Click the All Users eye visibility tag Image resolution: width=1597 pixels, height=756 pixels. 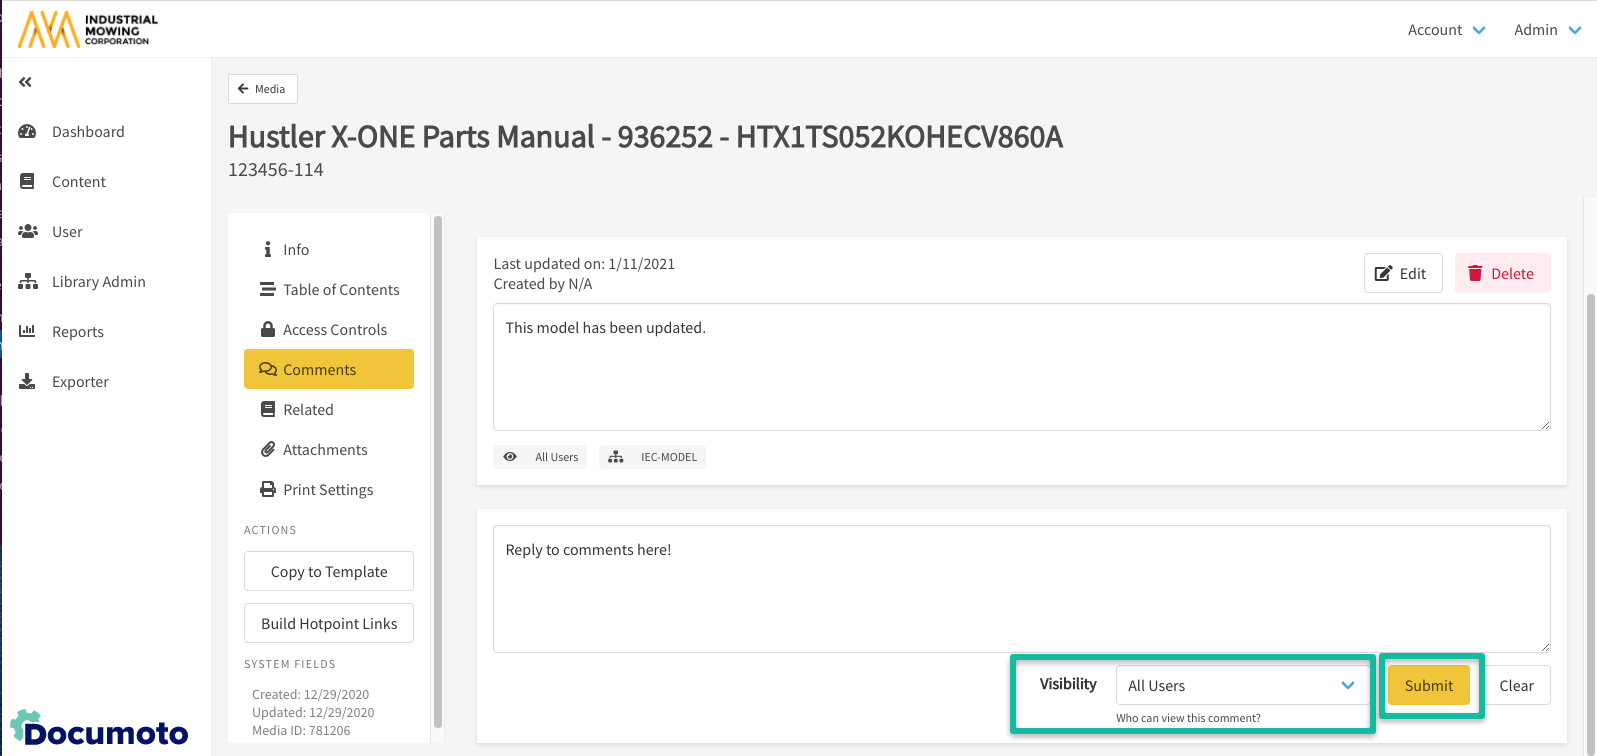(x=541, y=457)
